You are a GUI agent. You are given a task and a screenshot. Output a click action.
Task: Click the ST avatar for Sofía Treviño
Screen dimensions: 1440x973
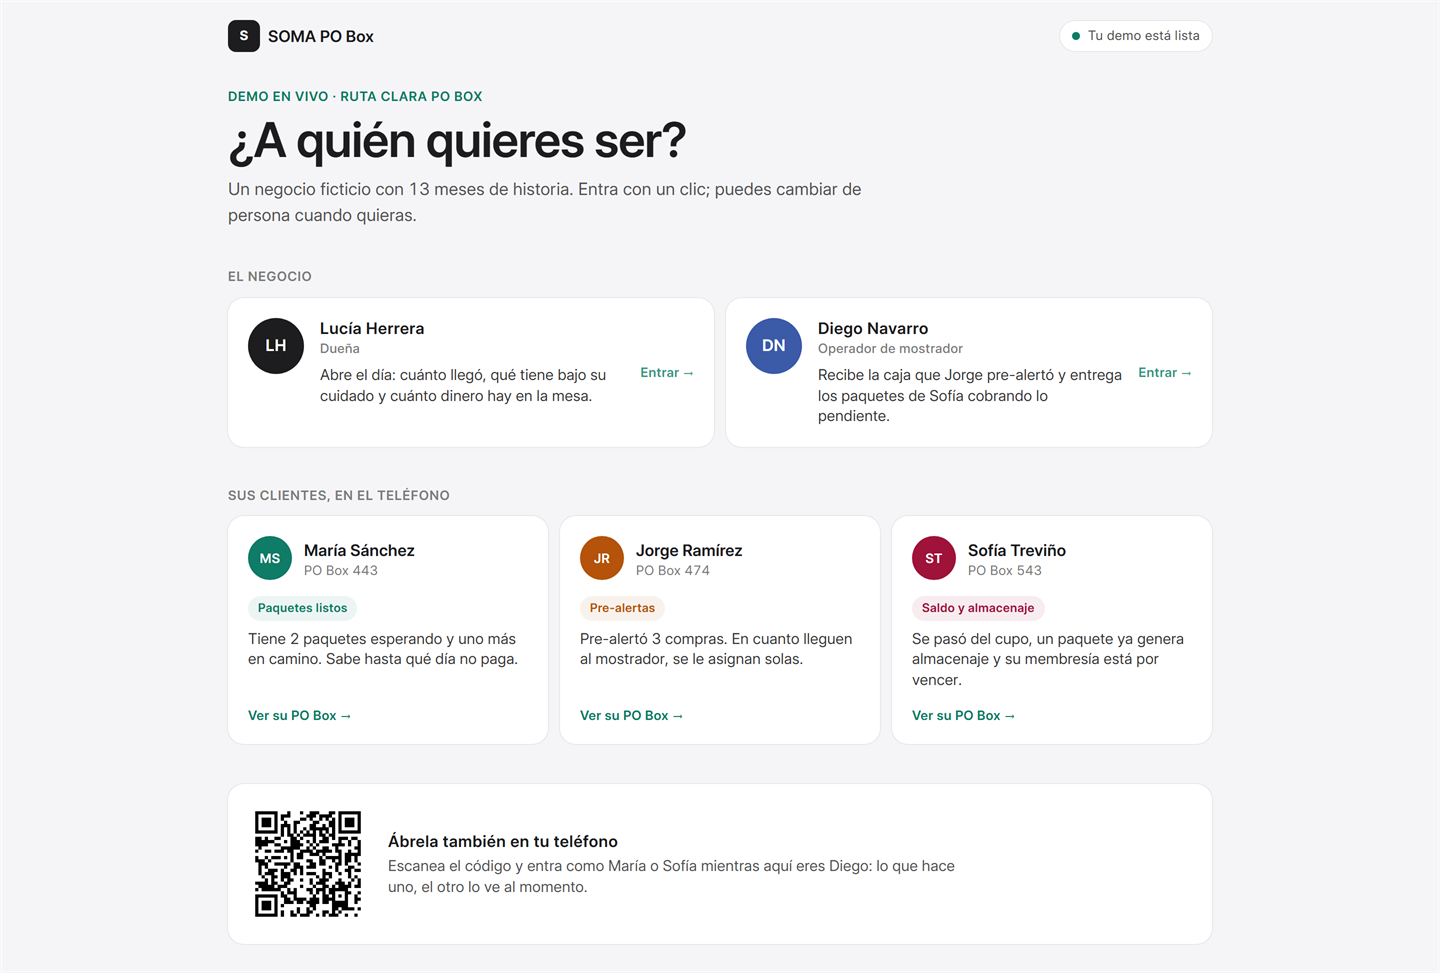(934, 558)
